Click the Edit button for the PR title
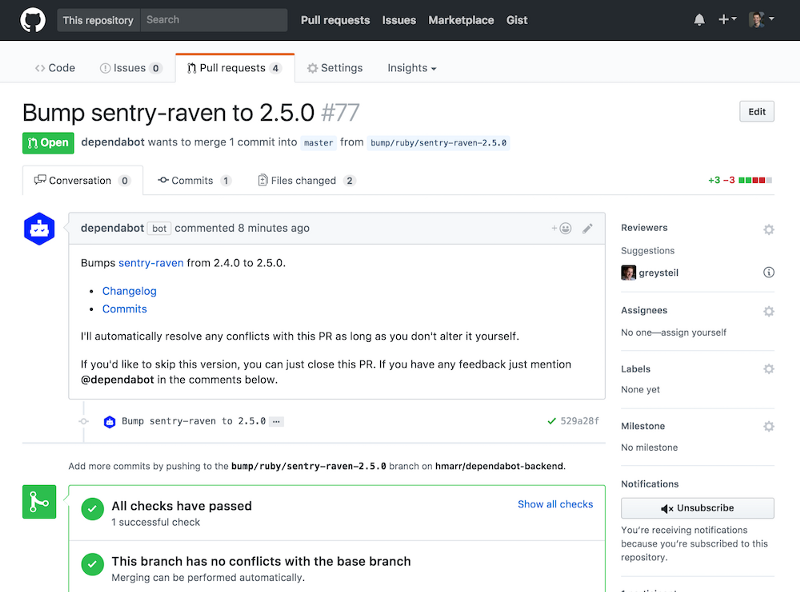The width and height of the screenshot is (800, 592). click(756, 111)
